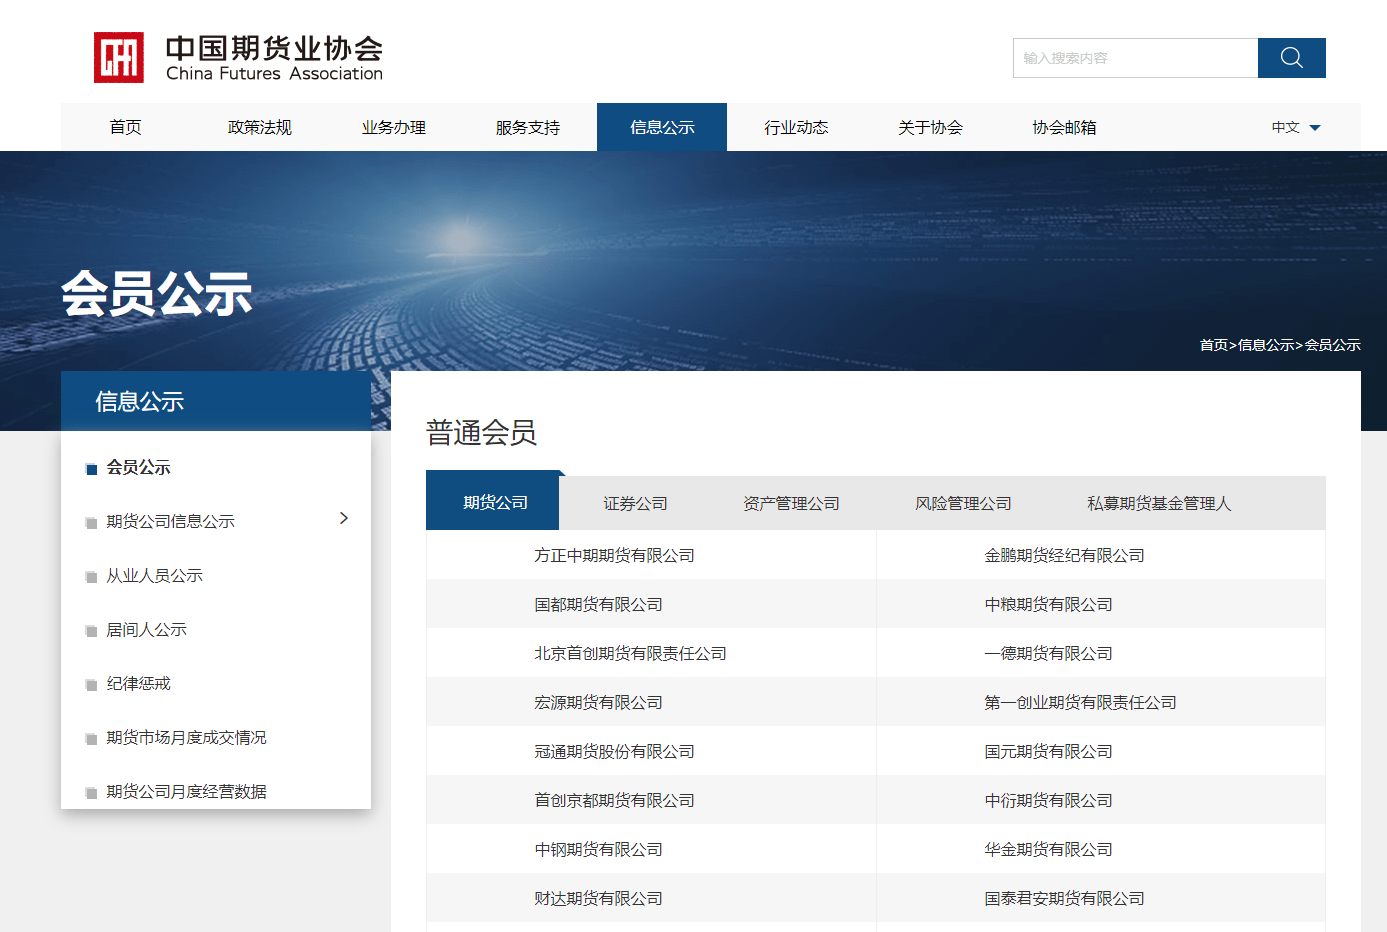Select 纪律惩戒 in the sidebar

(x=138, y=684)
